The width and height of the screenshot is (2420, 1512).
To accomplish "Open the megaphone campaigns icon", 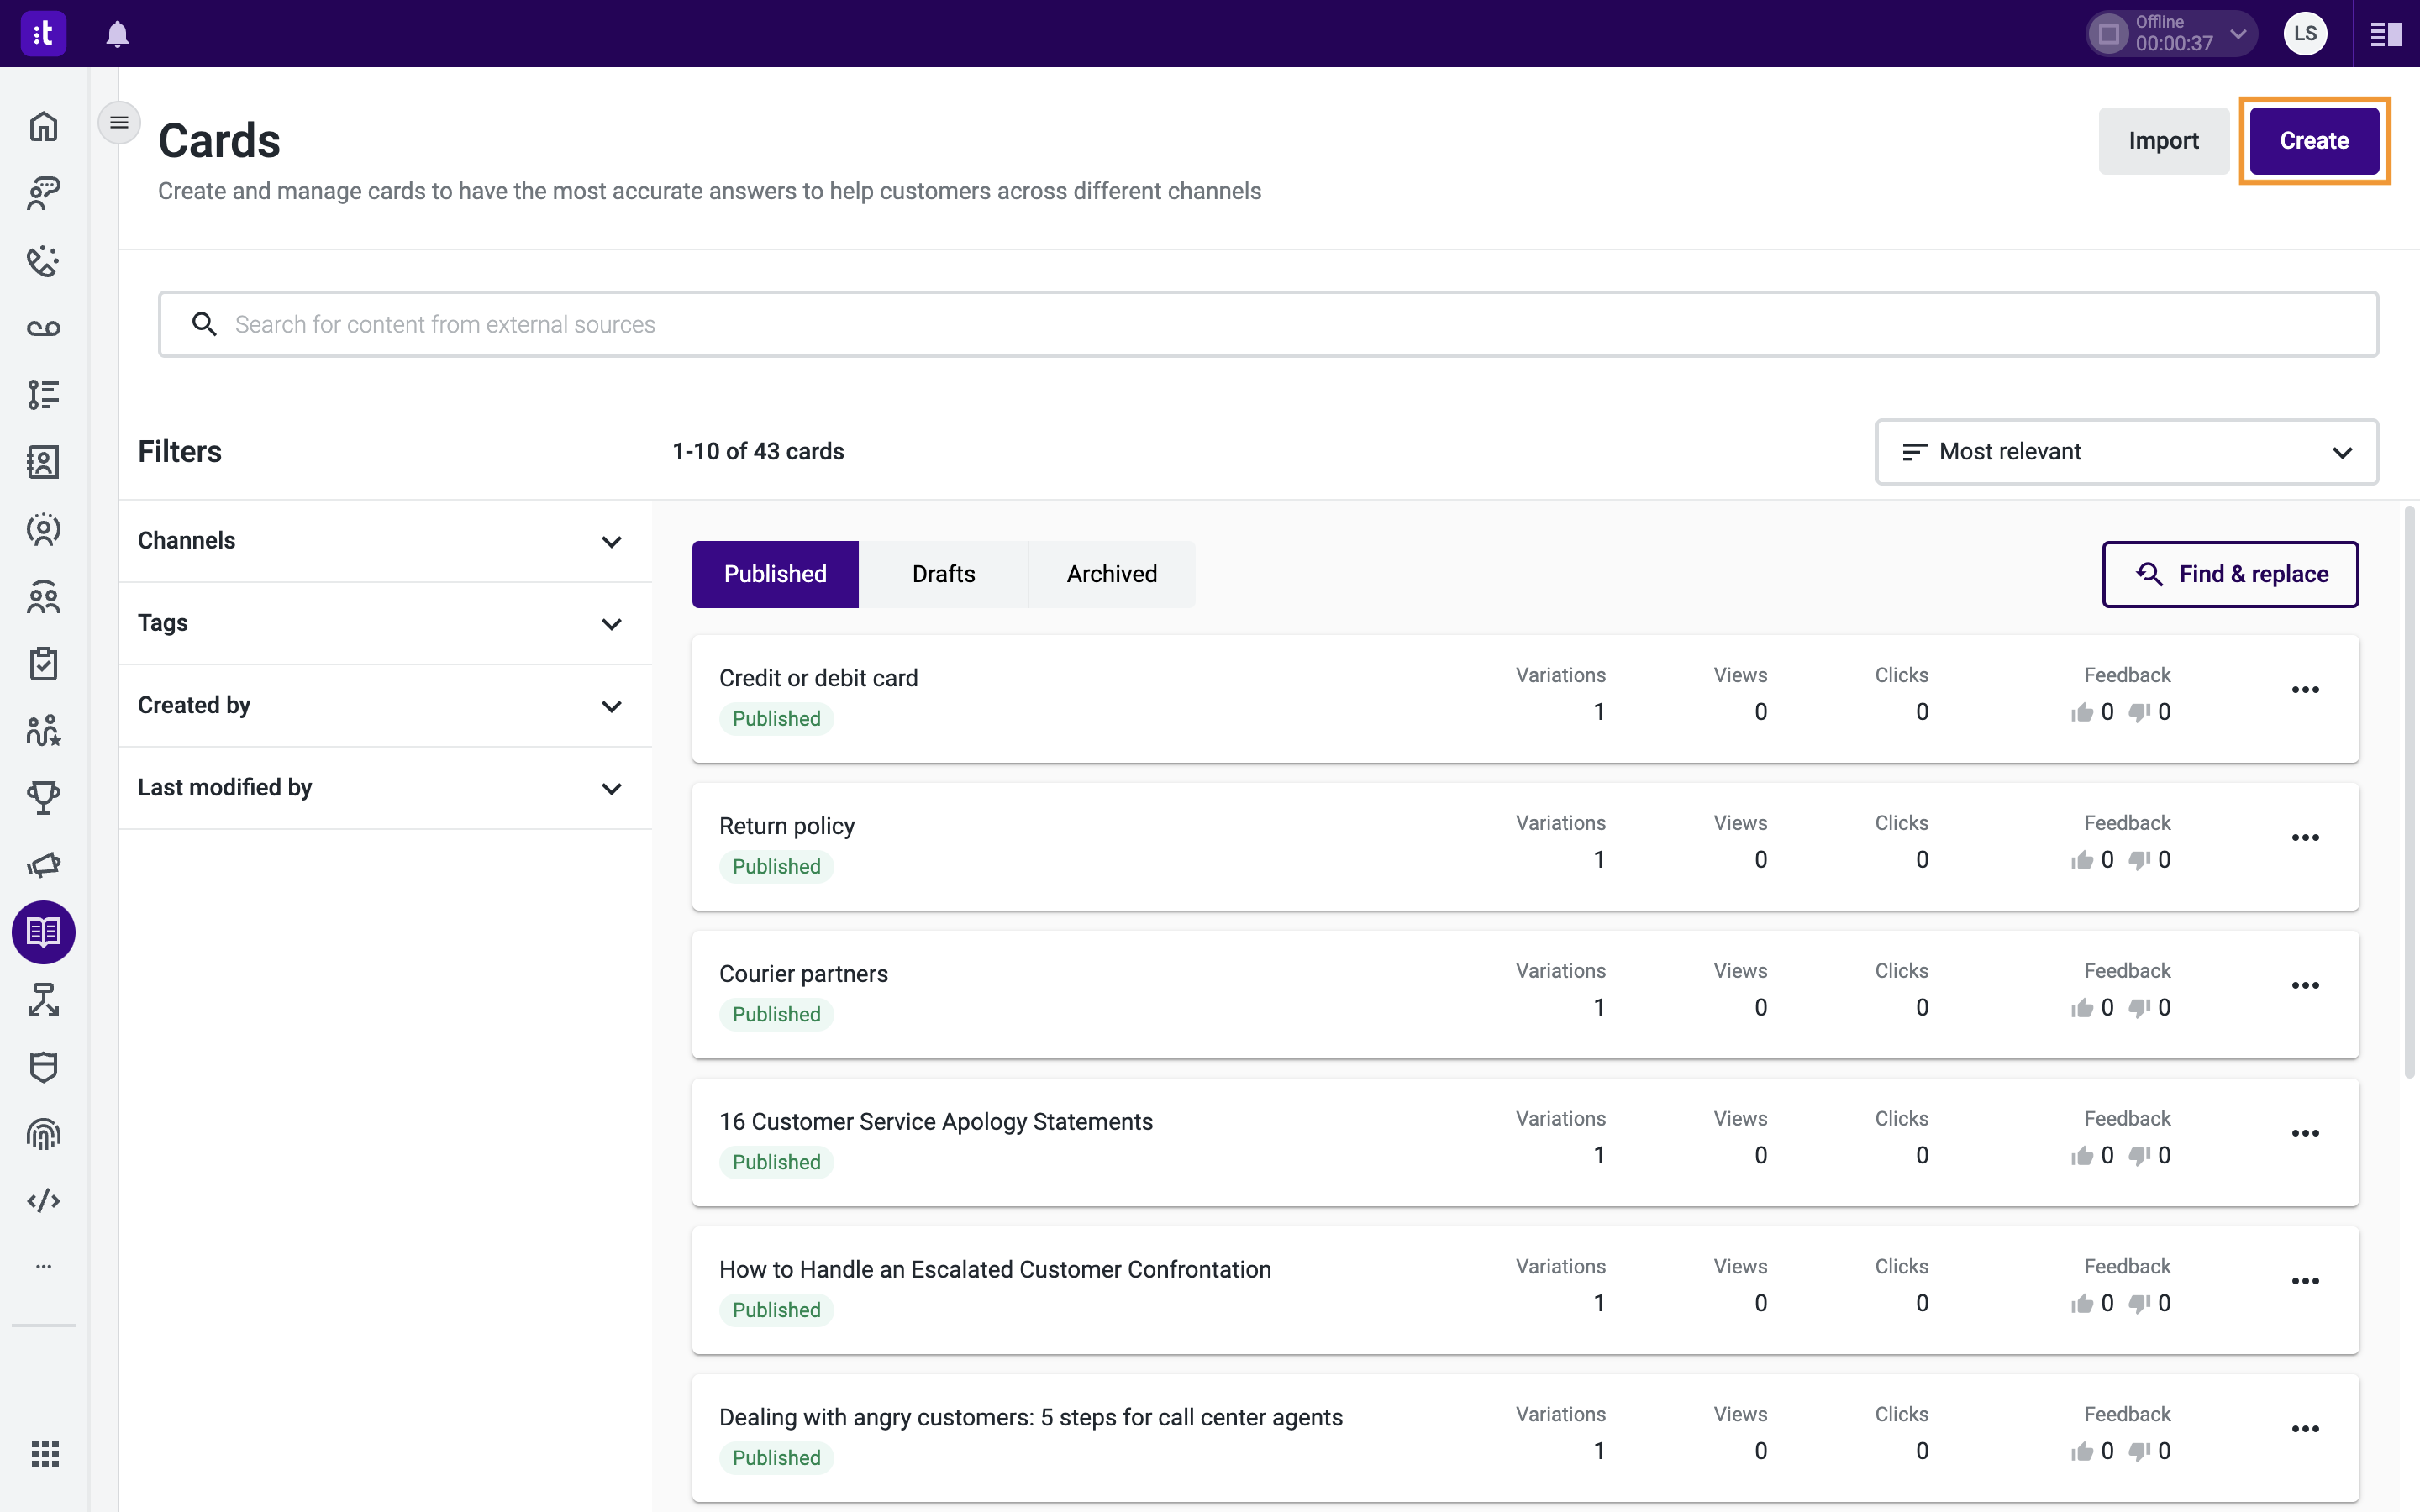I will [43, 865].
